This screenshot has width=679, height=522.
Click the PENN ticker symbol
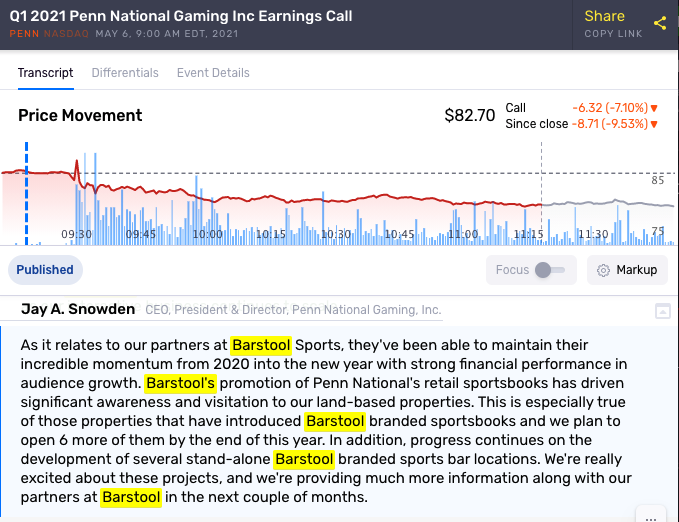pos(24,34)
